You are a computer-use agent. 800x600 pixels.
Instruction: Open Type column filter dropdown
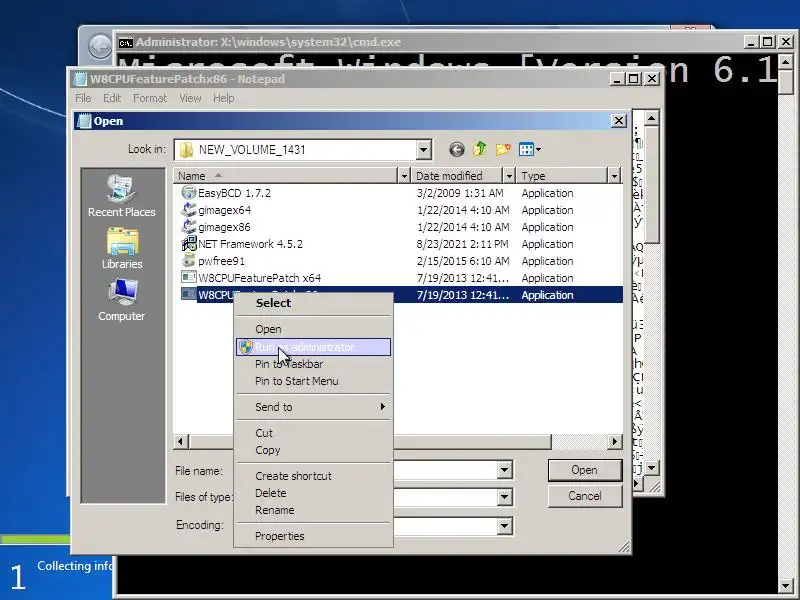coord(614,176)
